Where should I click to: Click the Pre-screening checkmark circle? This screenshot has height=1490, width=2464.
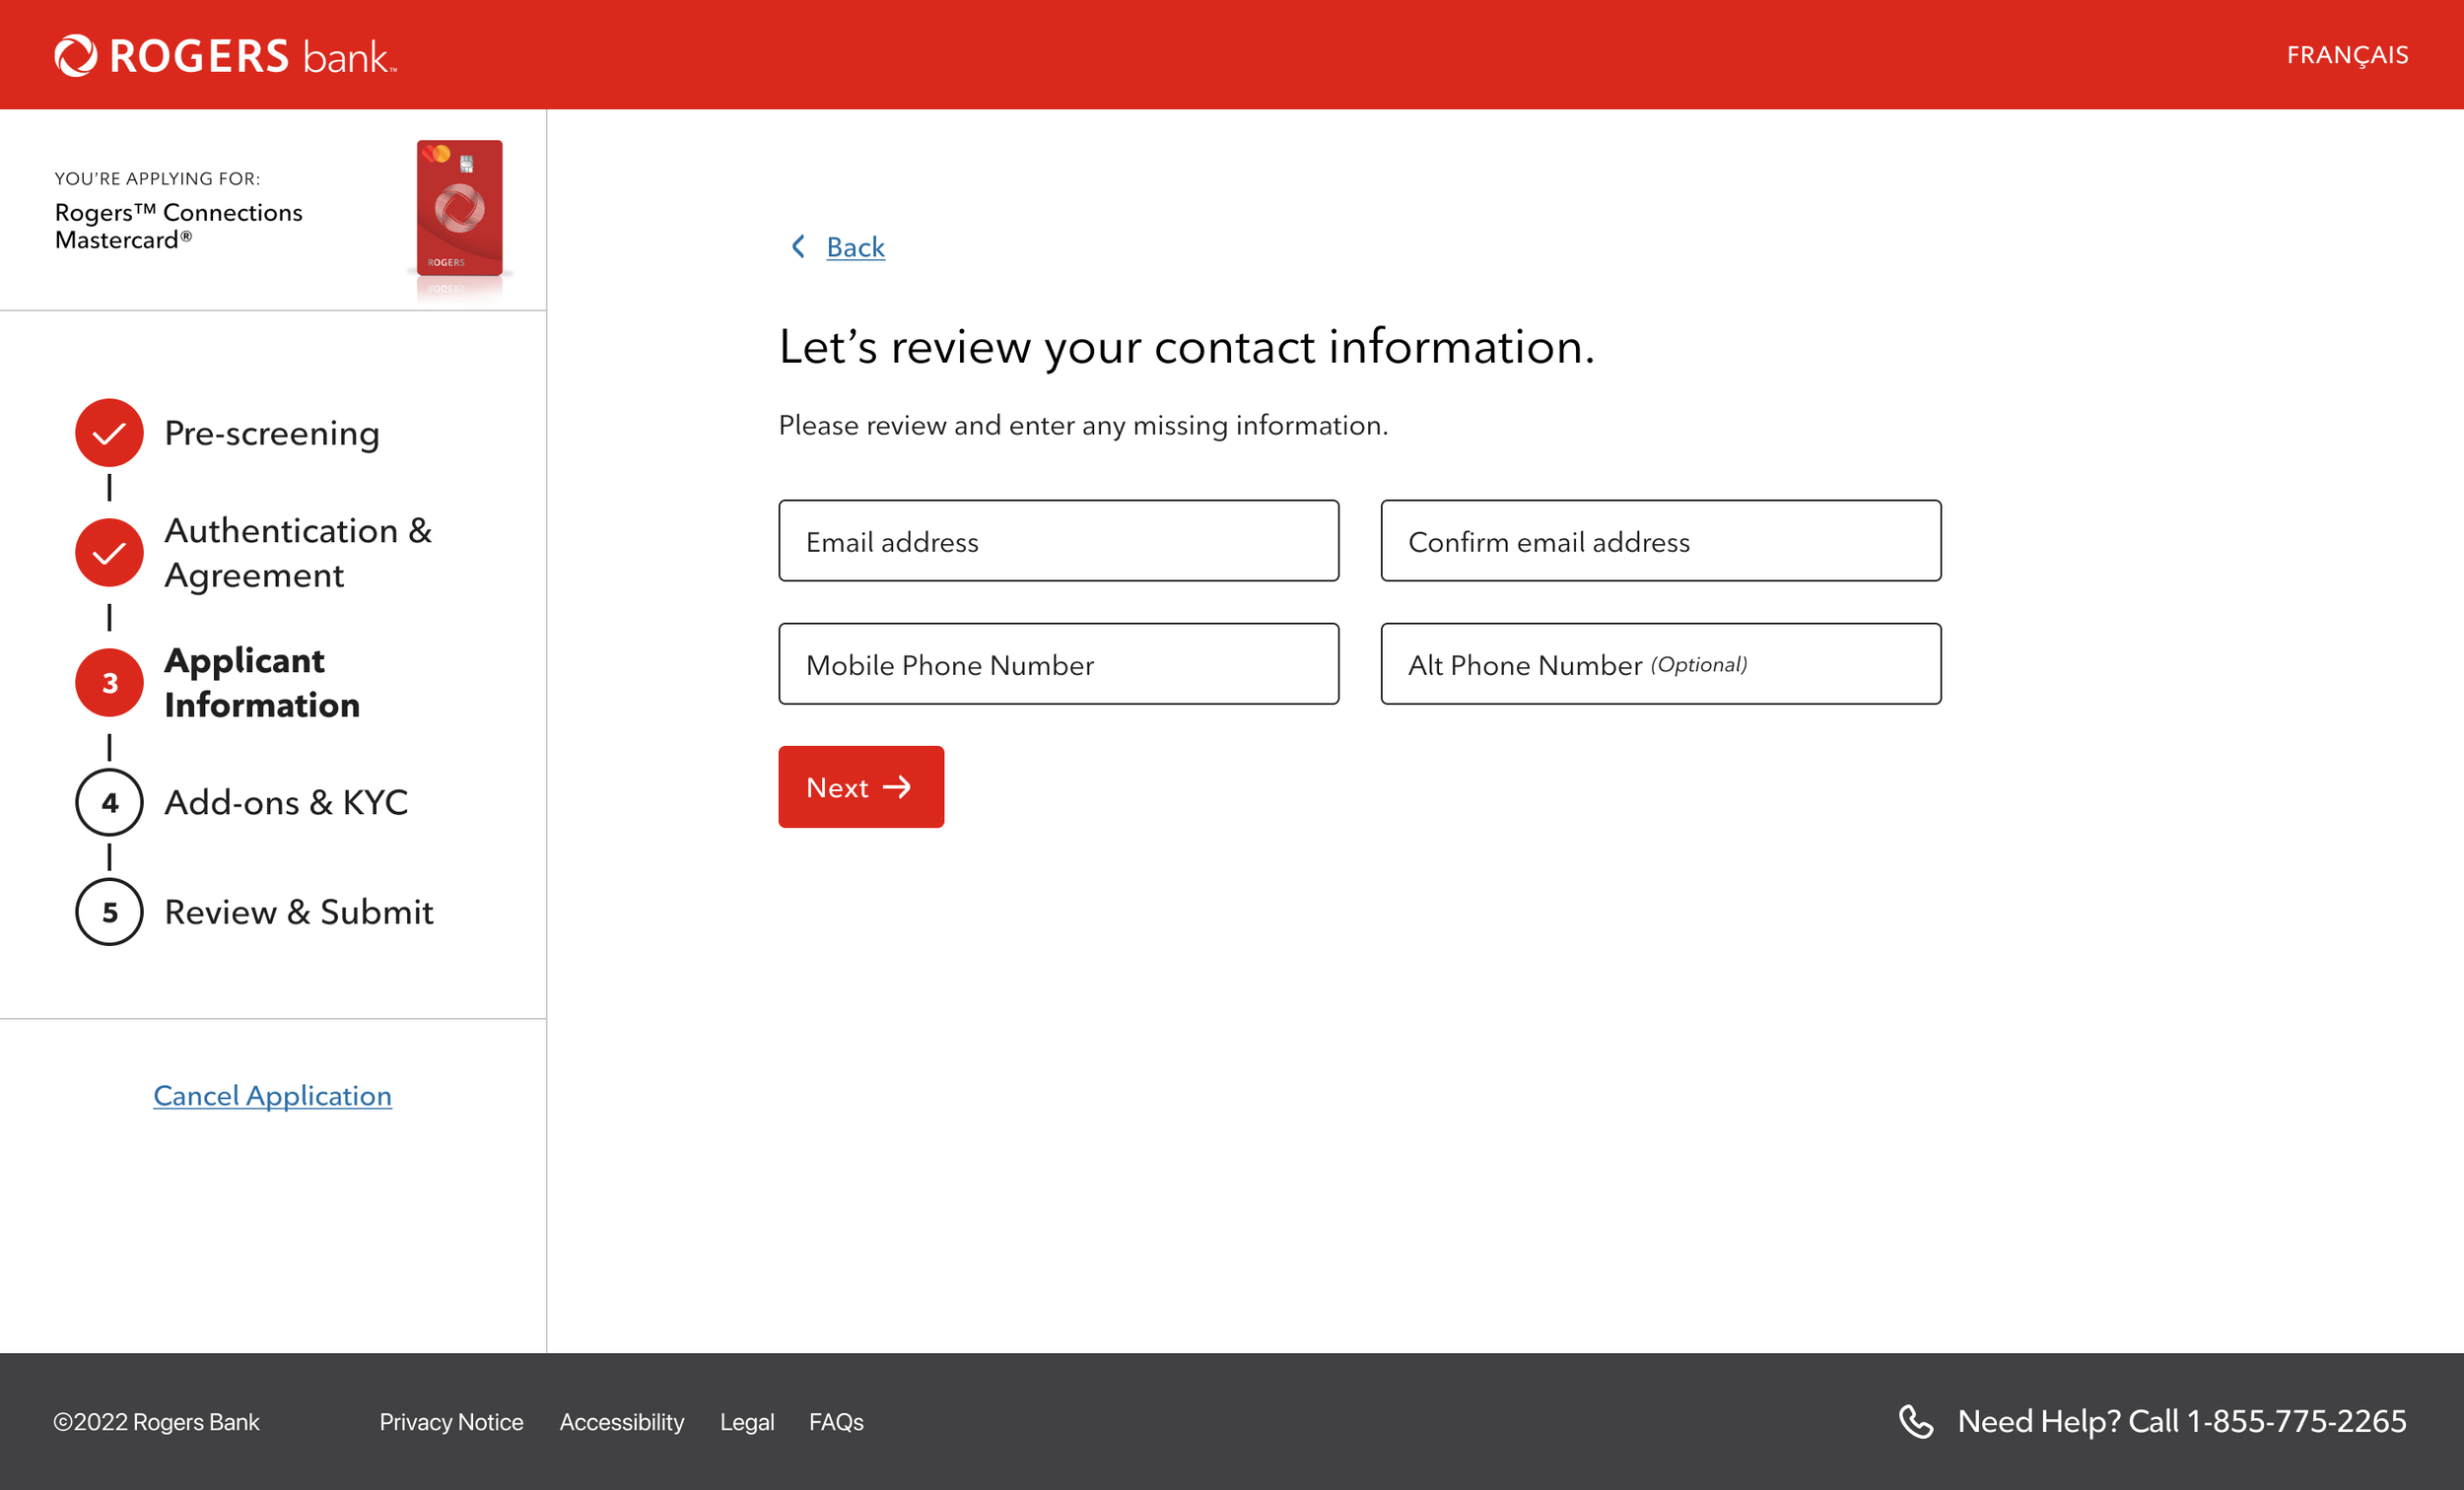pyautogui.click(x=110, y=433)
